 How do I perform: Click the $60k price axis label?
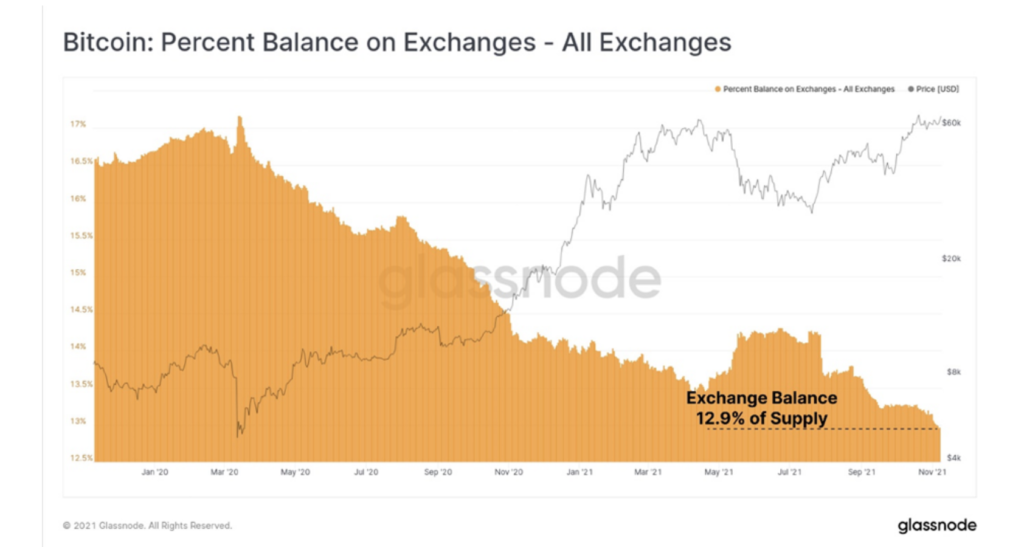click(952, 123)
